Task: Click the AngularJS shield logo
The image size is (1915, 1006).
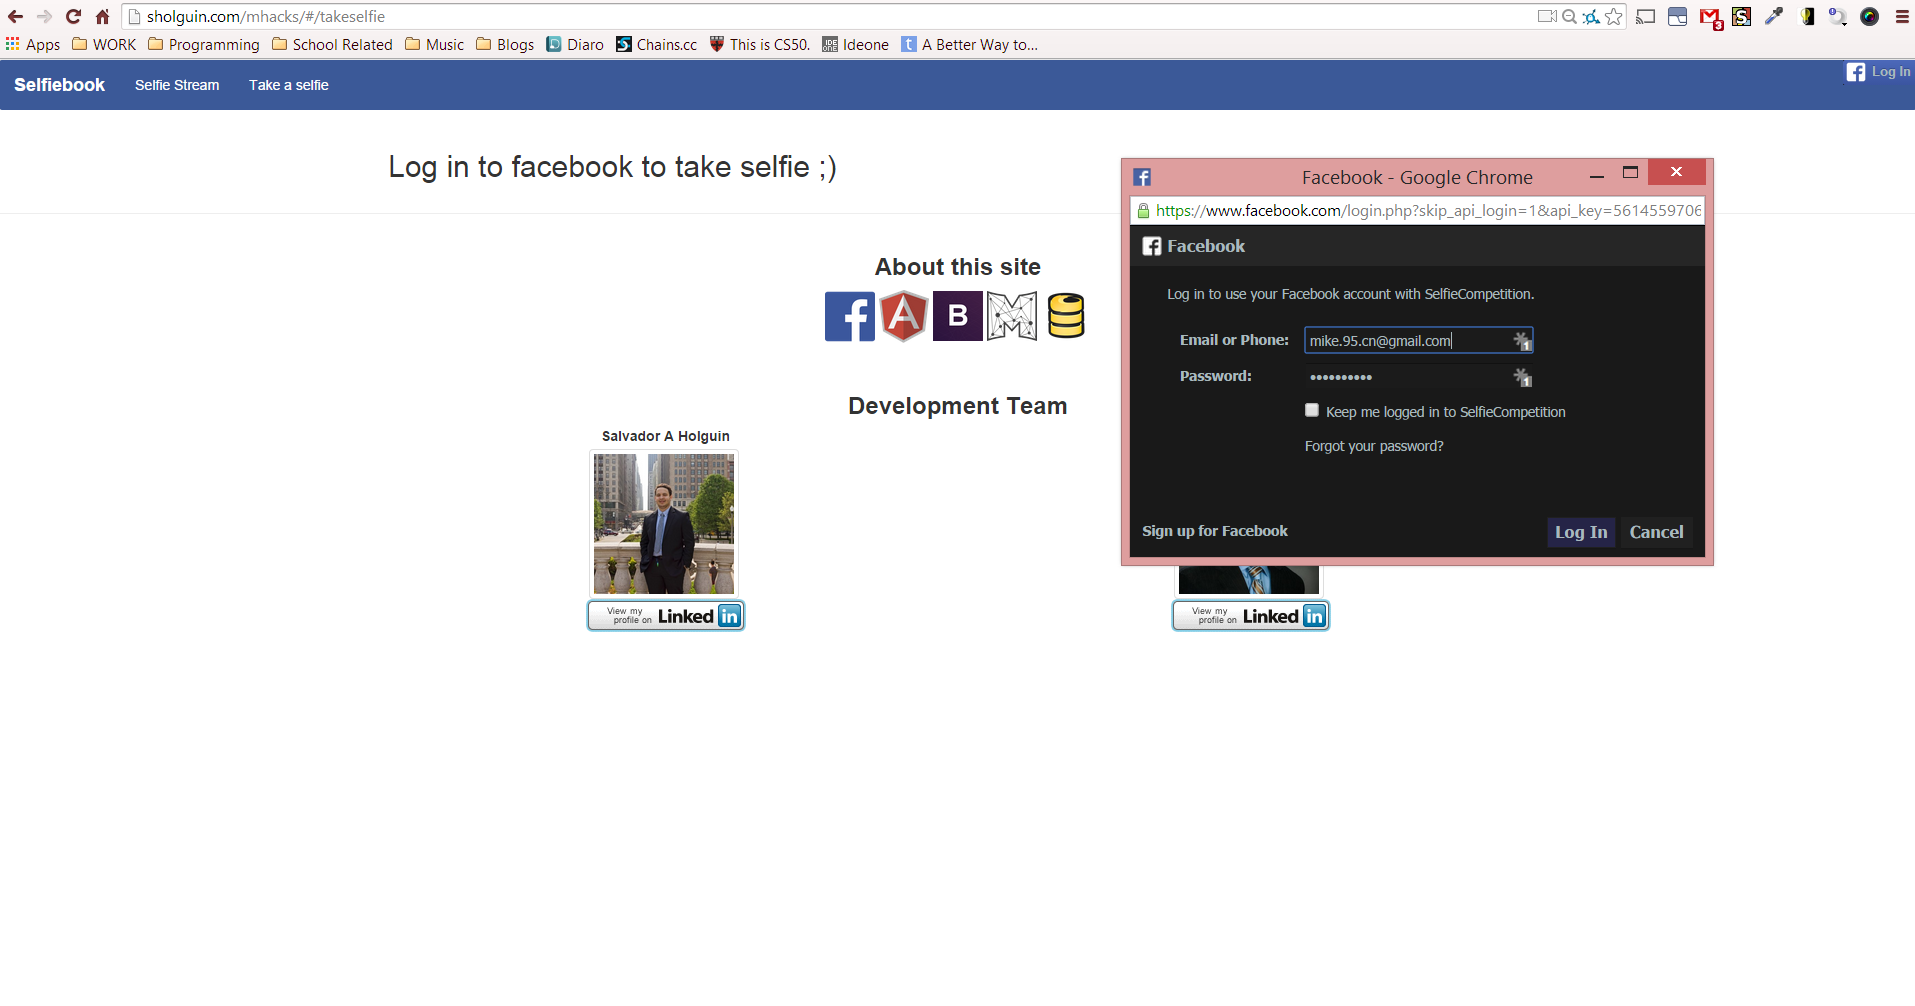Action: [904, 316]
